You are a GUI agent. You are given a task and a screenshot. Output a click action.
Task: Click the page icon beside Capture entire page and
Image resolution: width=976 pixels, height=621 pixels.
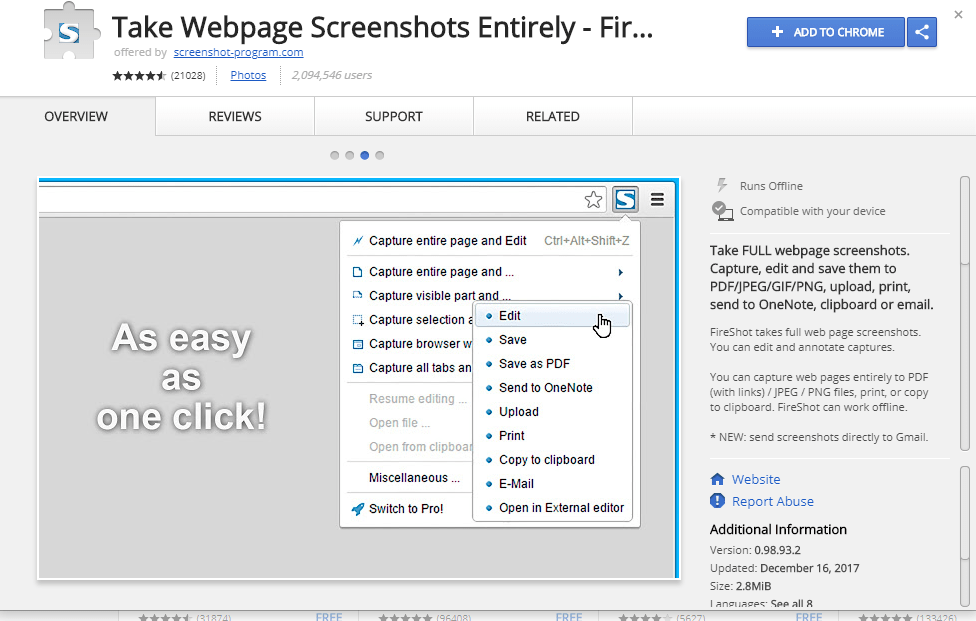[357, 272]
